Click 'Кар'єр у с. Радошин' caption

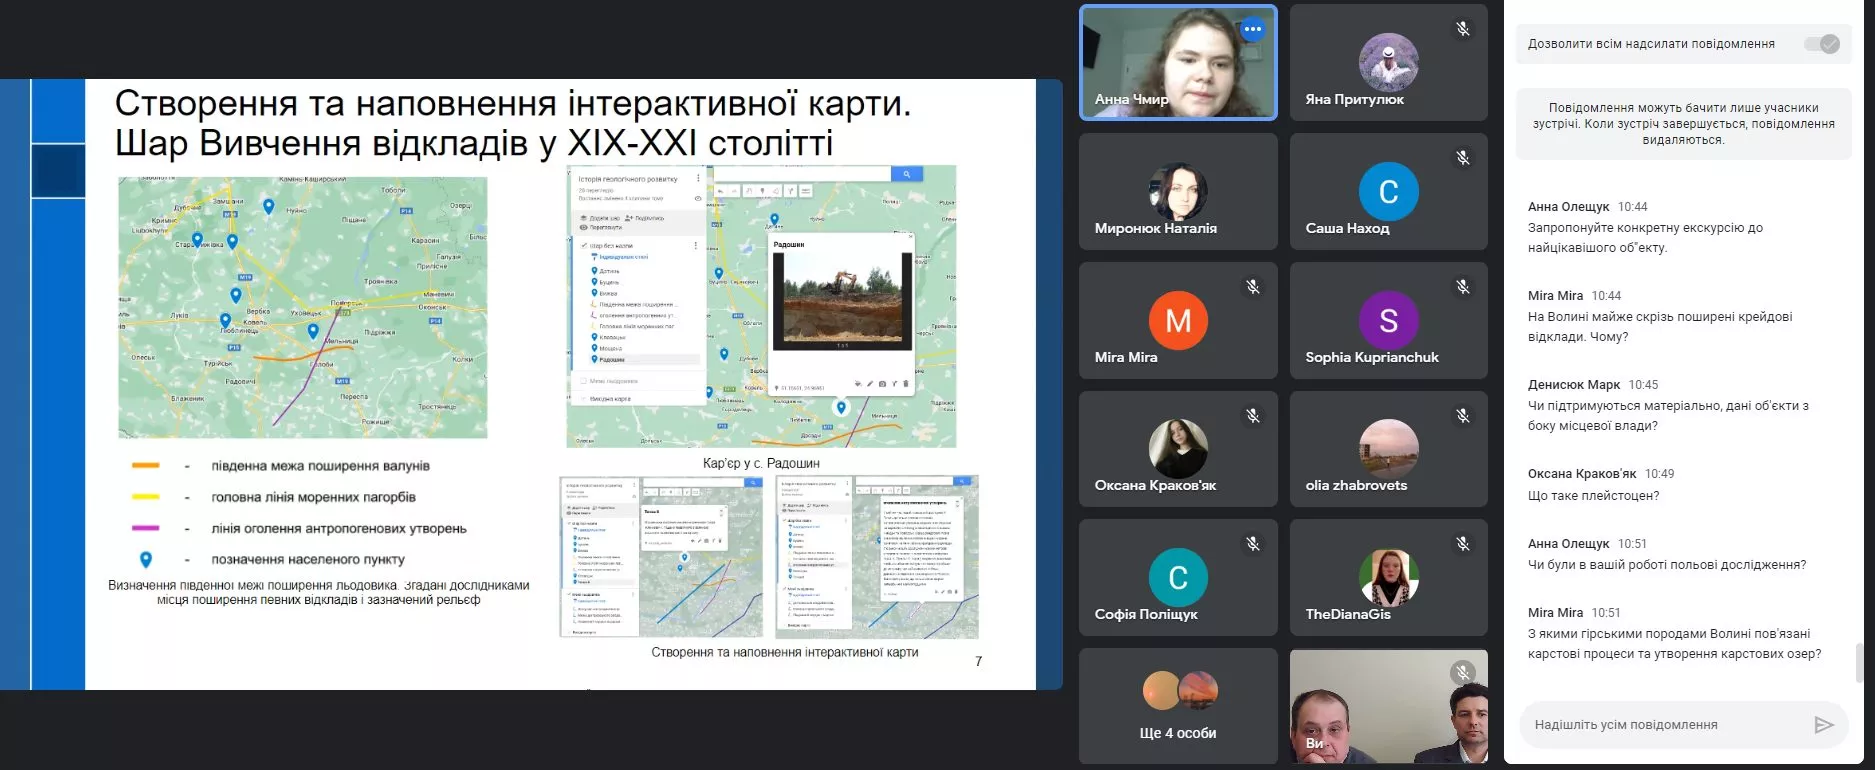click(761, 463)
